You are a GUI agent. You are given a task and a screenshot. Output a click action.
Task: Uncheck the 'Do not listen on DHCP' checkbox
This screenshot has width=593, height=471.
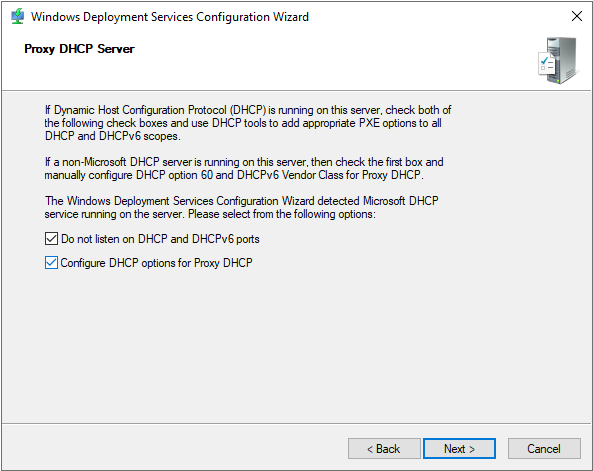[x=51, y=239]
